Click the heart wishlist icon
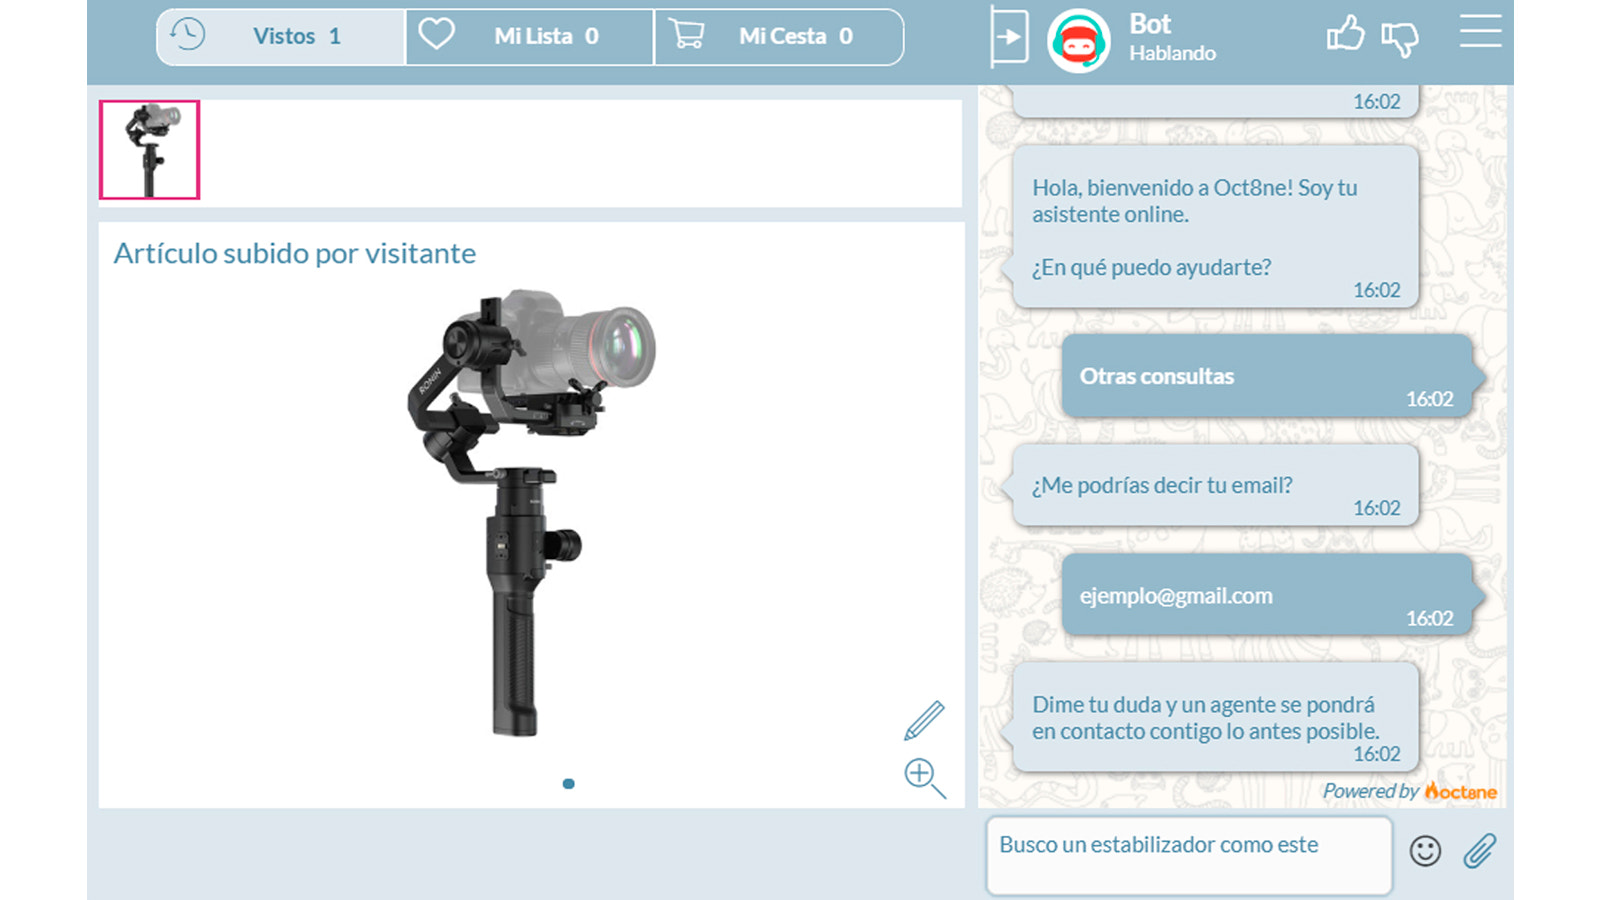 [436, 34]
